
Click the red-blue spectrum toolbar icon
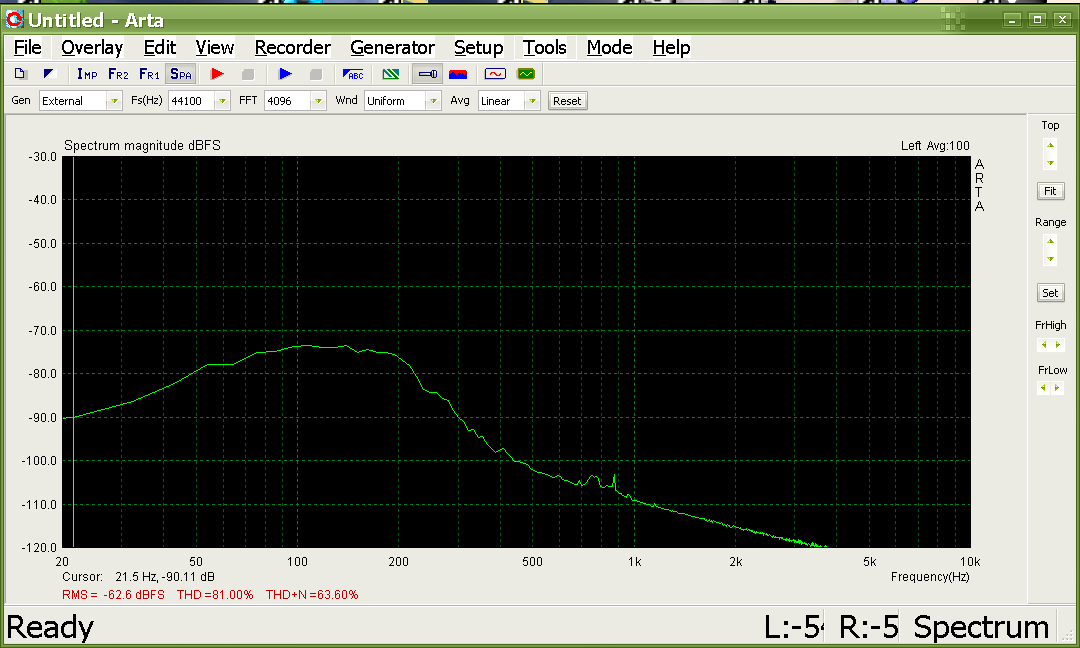(458, 74)
